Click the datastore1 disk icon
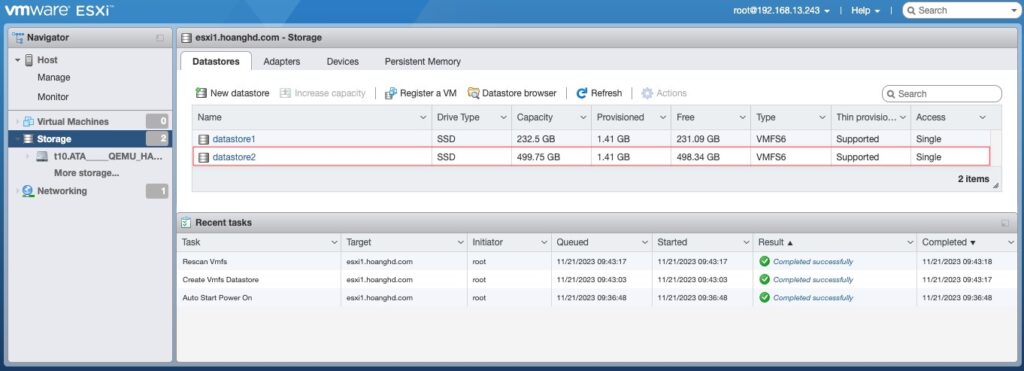 point(204,139)
